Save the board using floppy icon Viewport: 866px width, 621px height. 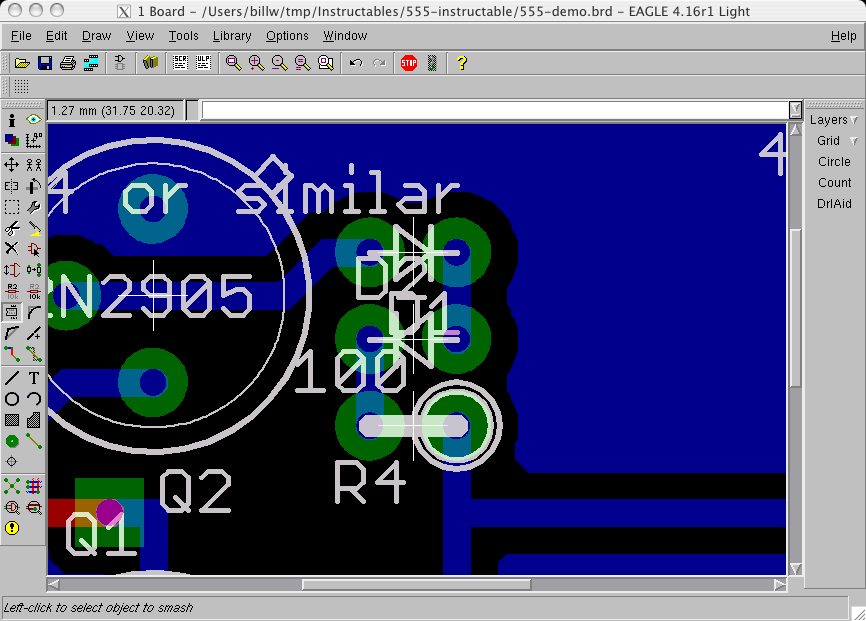coord(45,63)
